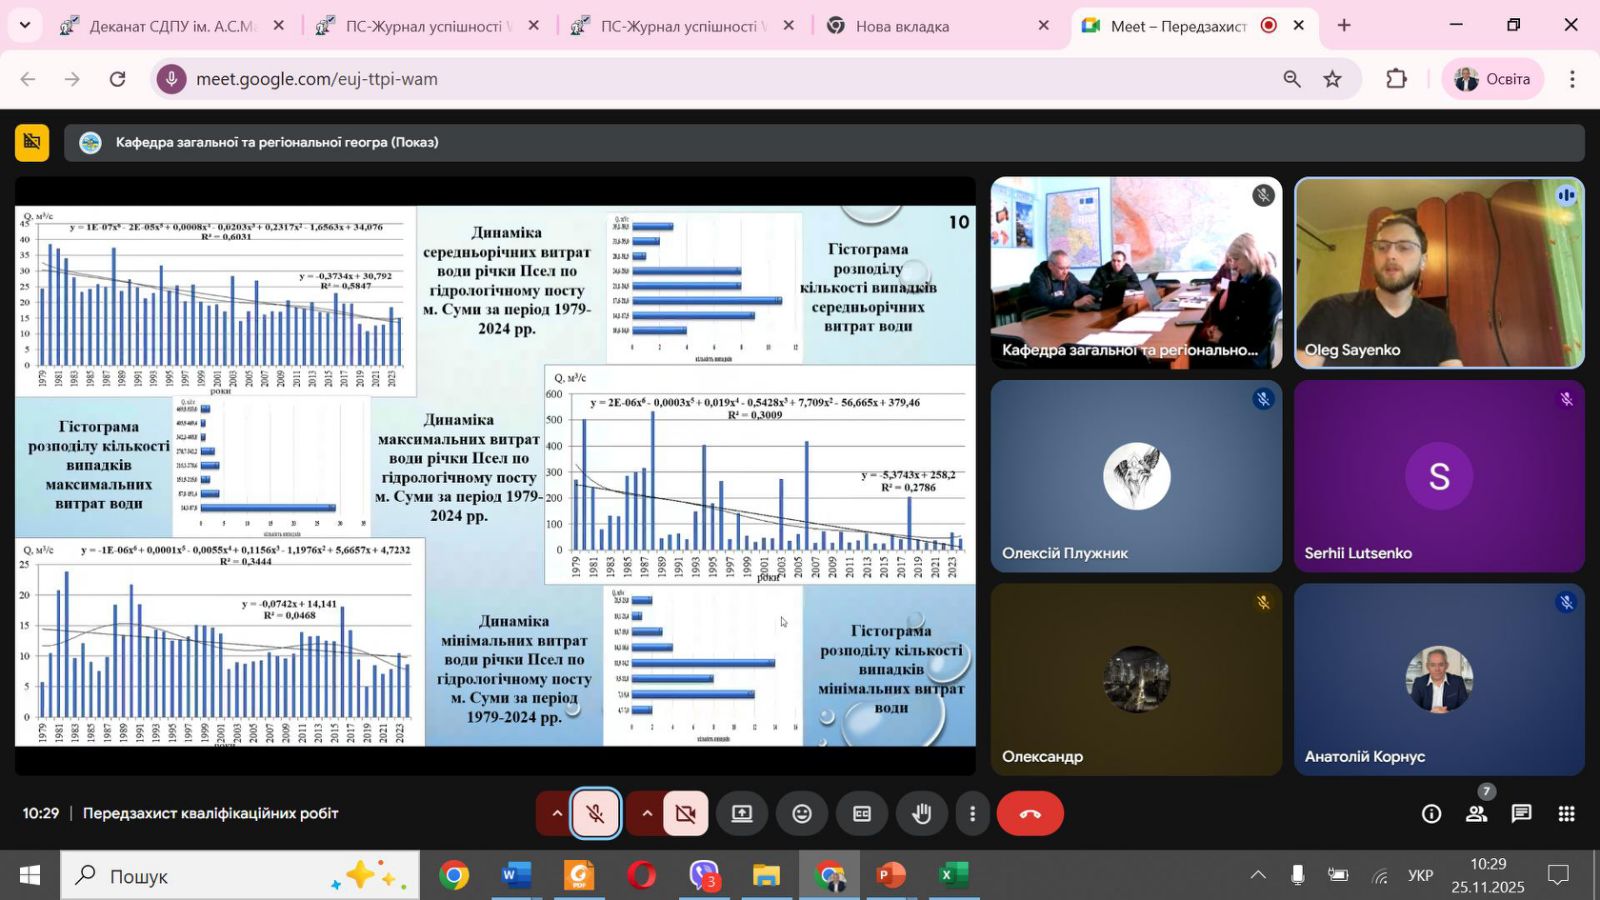Click the address bar URL field
Viewport: 1600px width, 900px height.
point(700,79)
